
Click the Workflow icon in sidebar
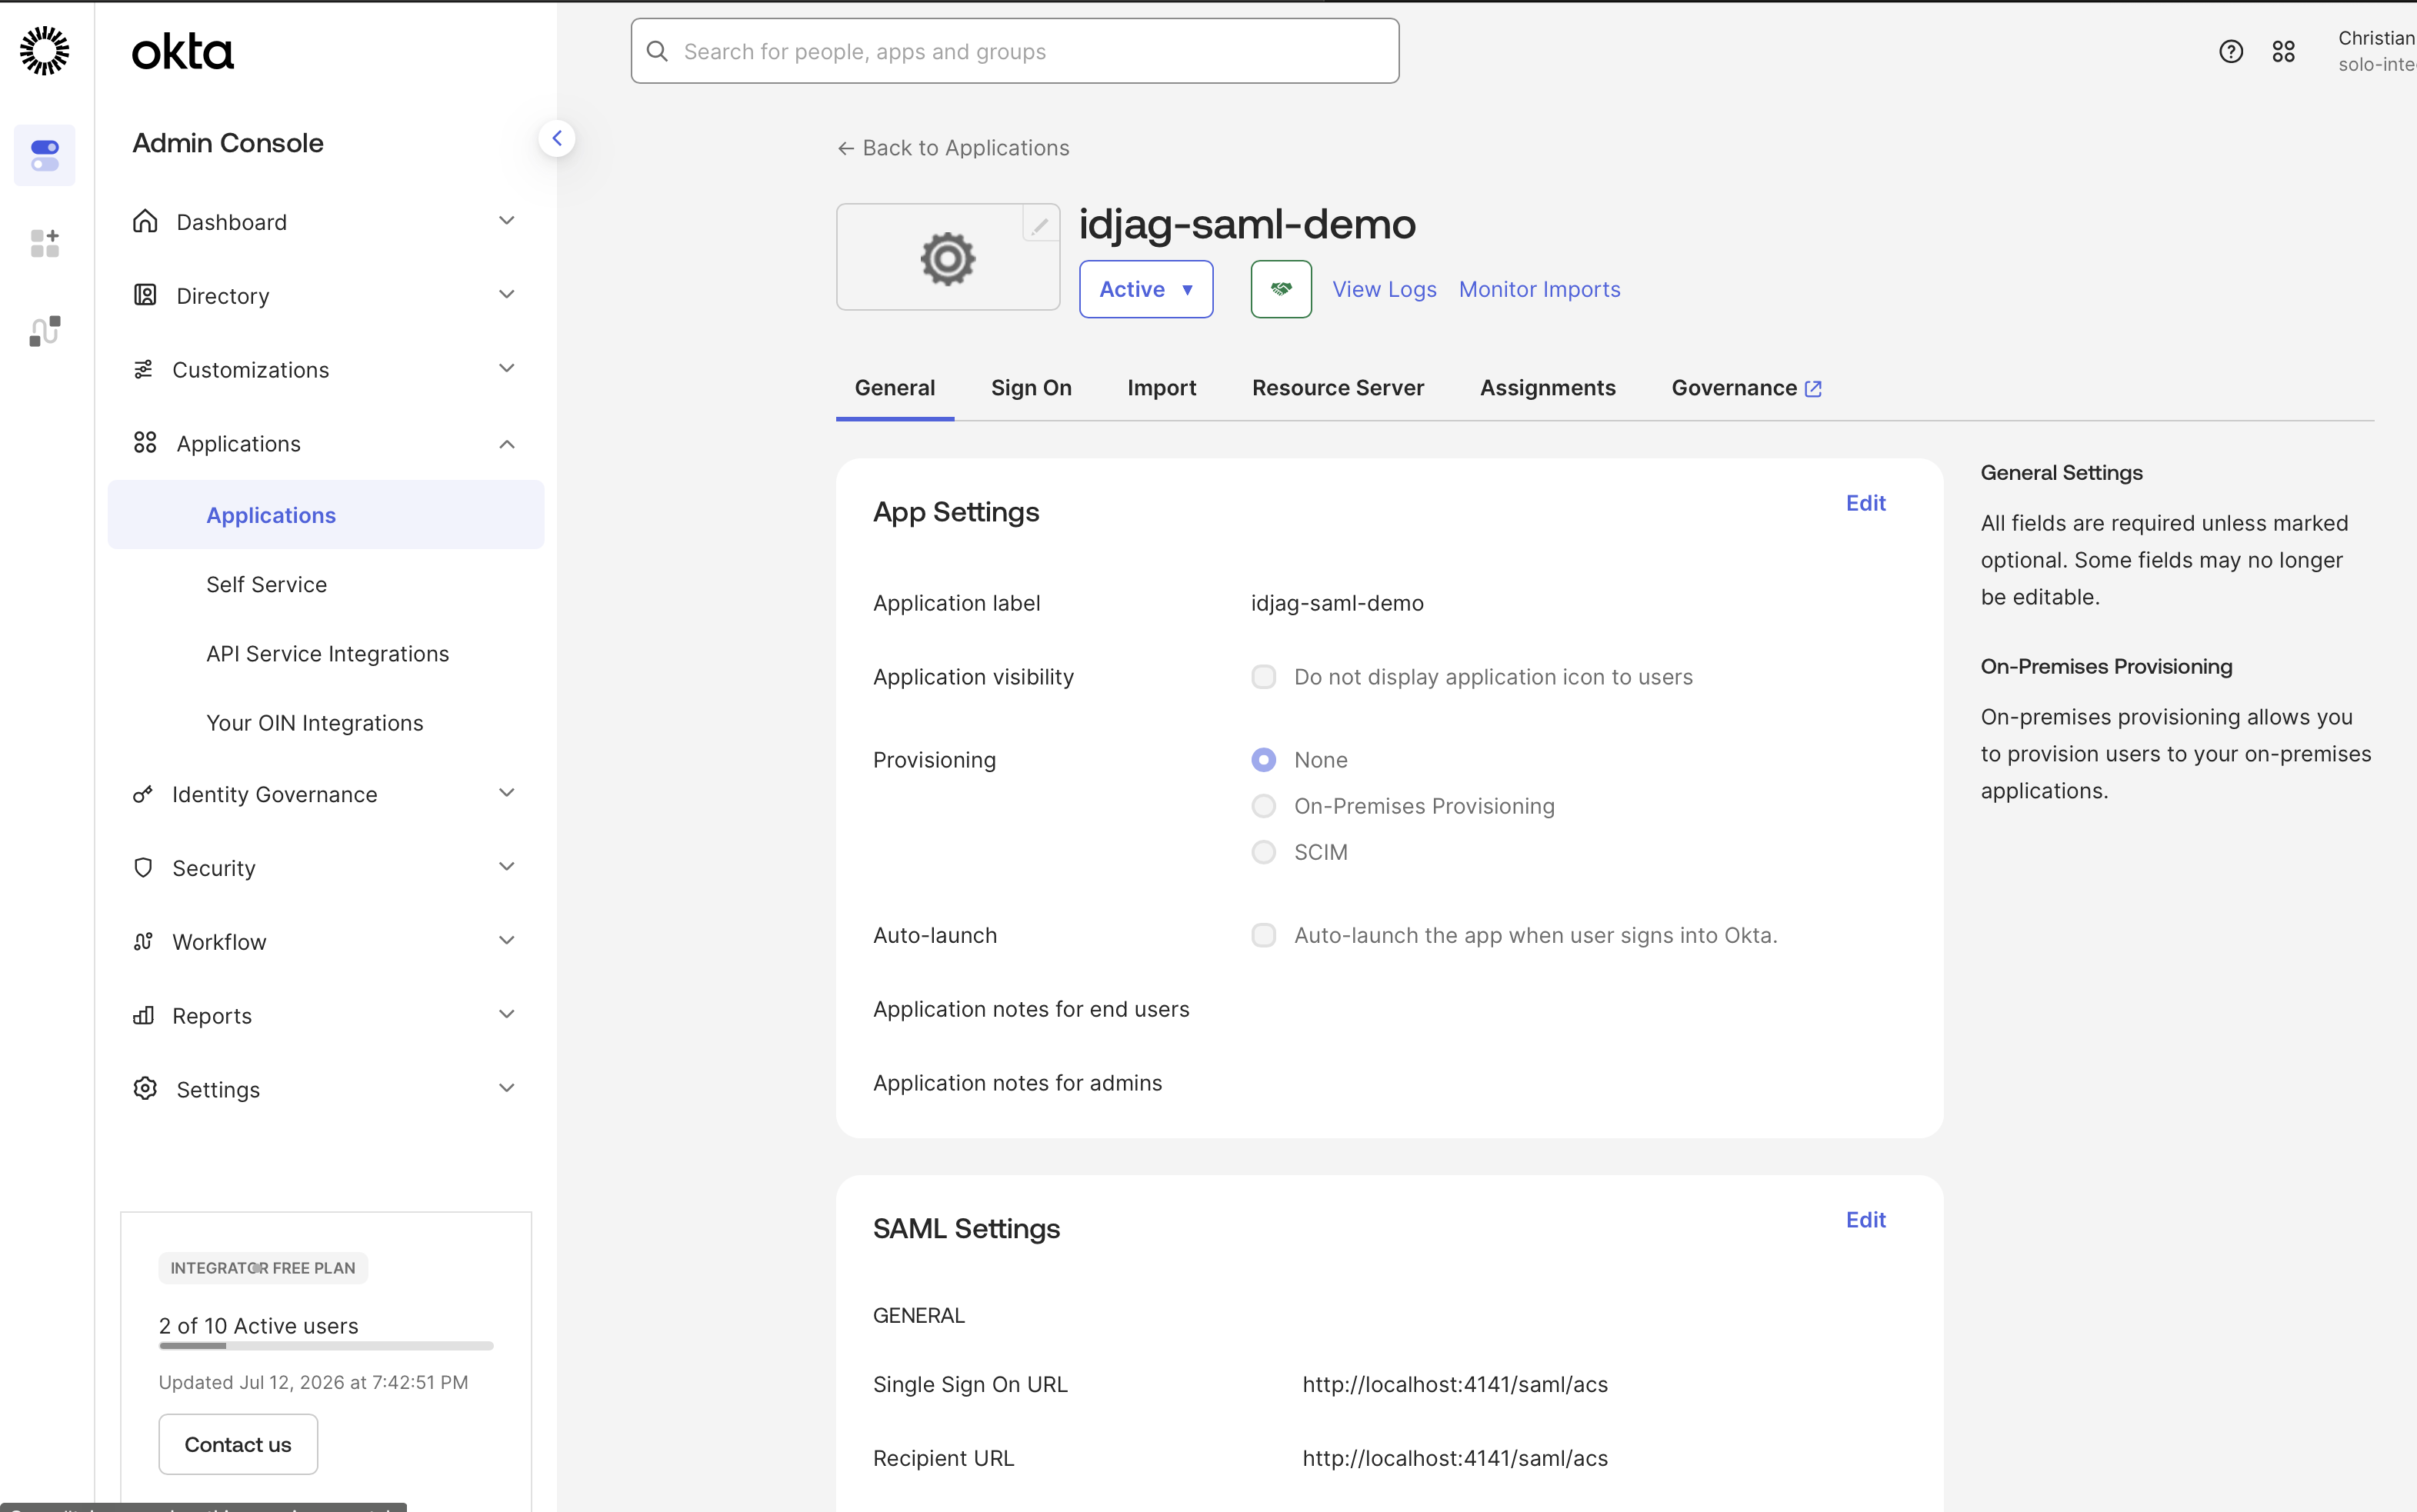click(x=143, y=941)
